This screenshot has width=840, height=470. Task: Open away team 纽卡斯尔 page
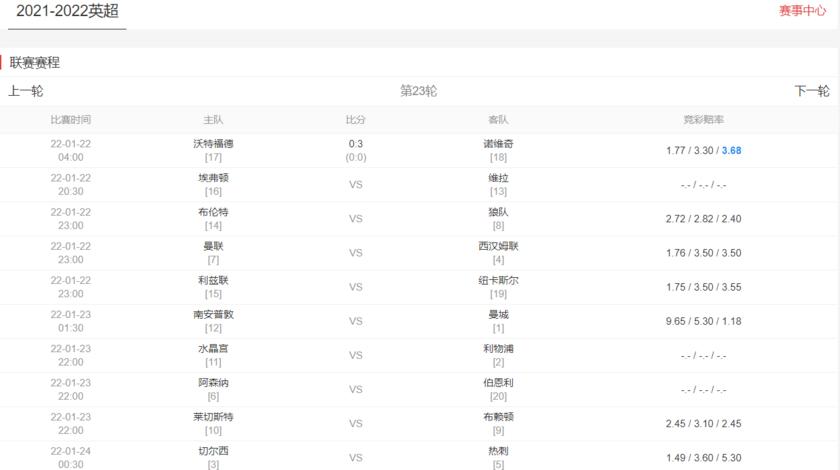(x=499, y=280)
